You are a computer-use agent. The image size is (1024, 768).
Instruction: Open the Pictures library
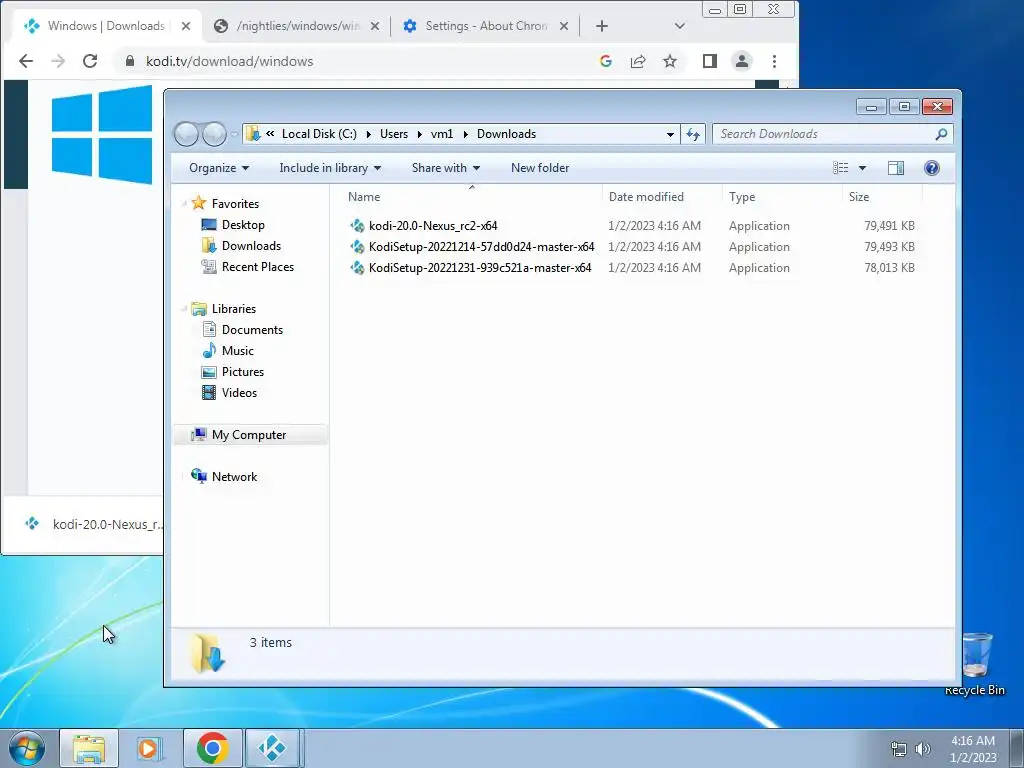pyautogui.click(x=242, y=372)
